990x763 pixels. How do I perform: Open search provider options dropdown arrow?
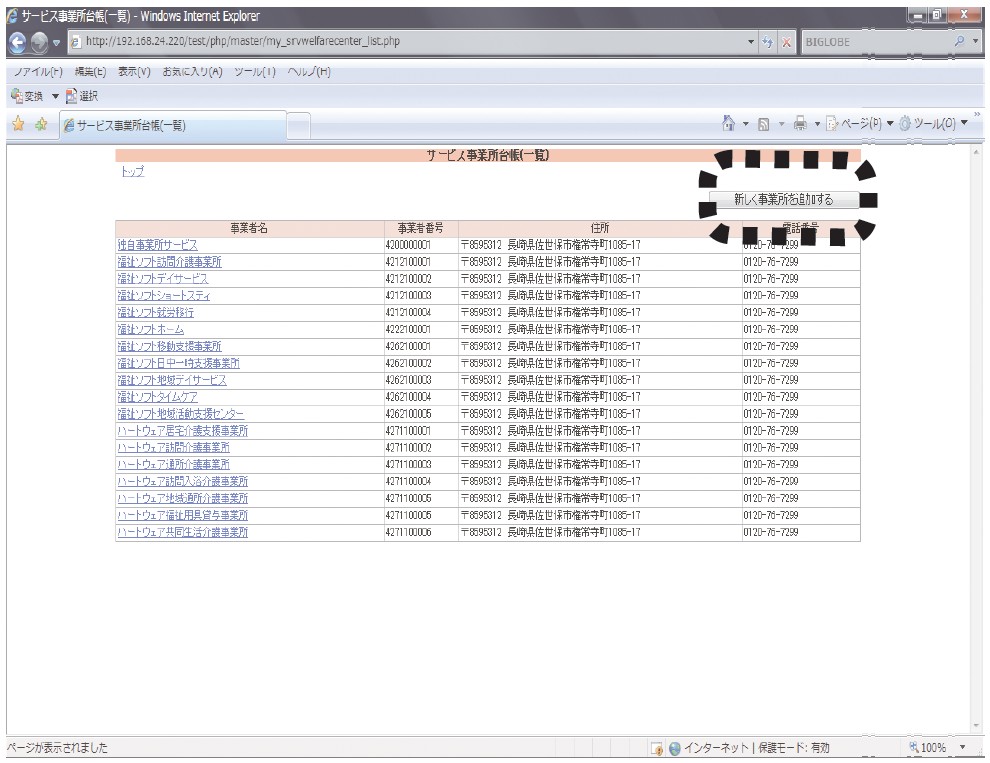tap(975, 42)
